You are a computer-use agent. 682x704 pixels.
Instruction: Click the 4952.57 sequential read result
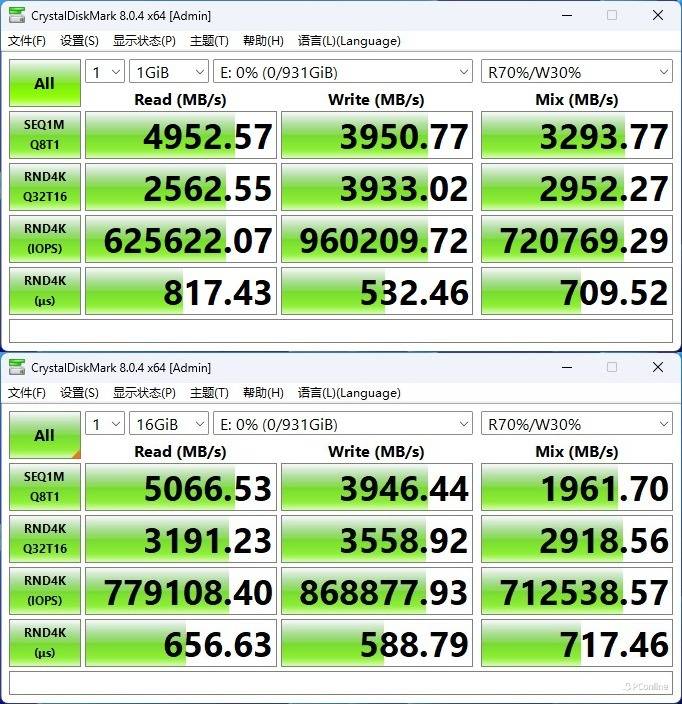click(x=181, y=135)
